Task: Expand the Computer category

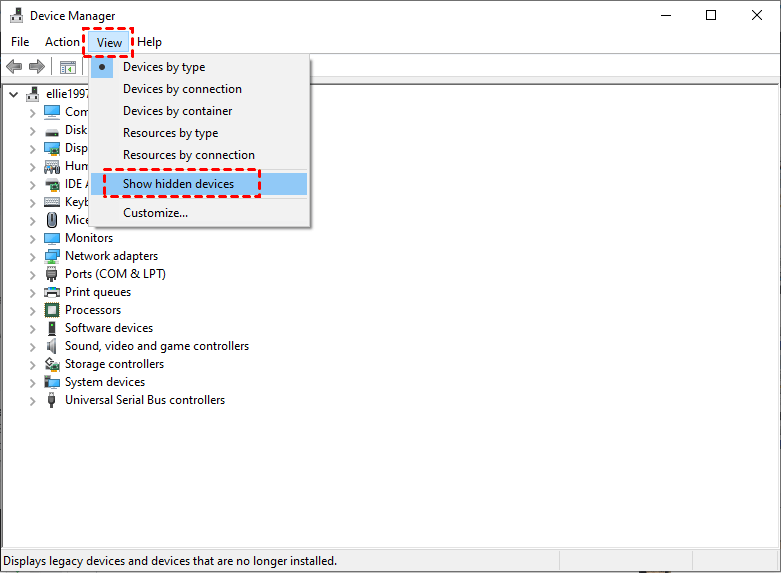Action: coord(33,113)
